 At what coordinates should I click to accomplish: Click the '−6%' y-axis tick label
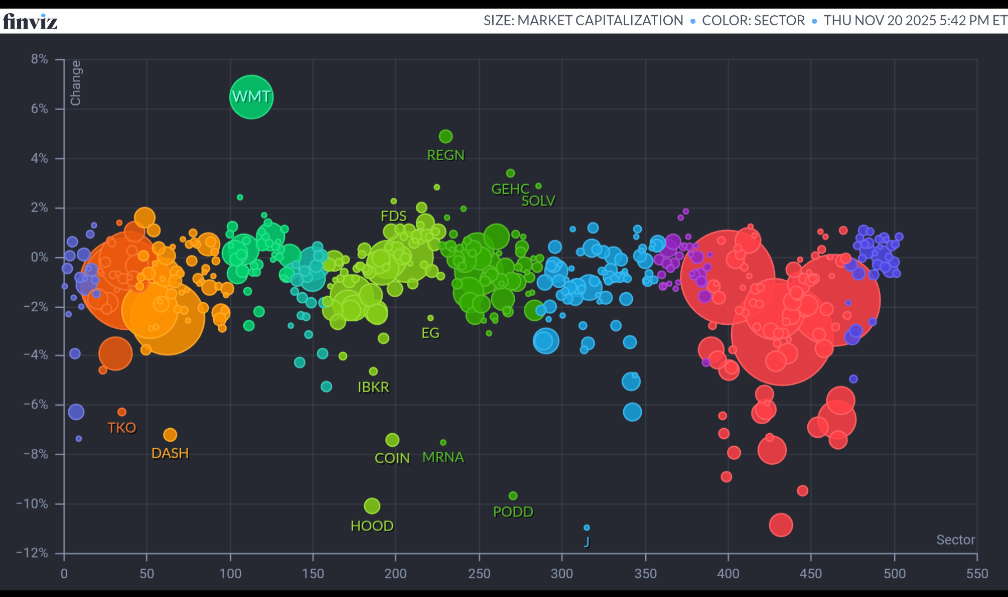[x=35, y=404]
